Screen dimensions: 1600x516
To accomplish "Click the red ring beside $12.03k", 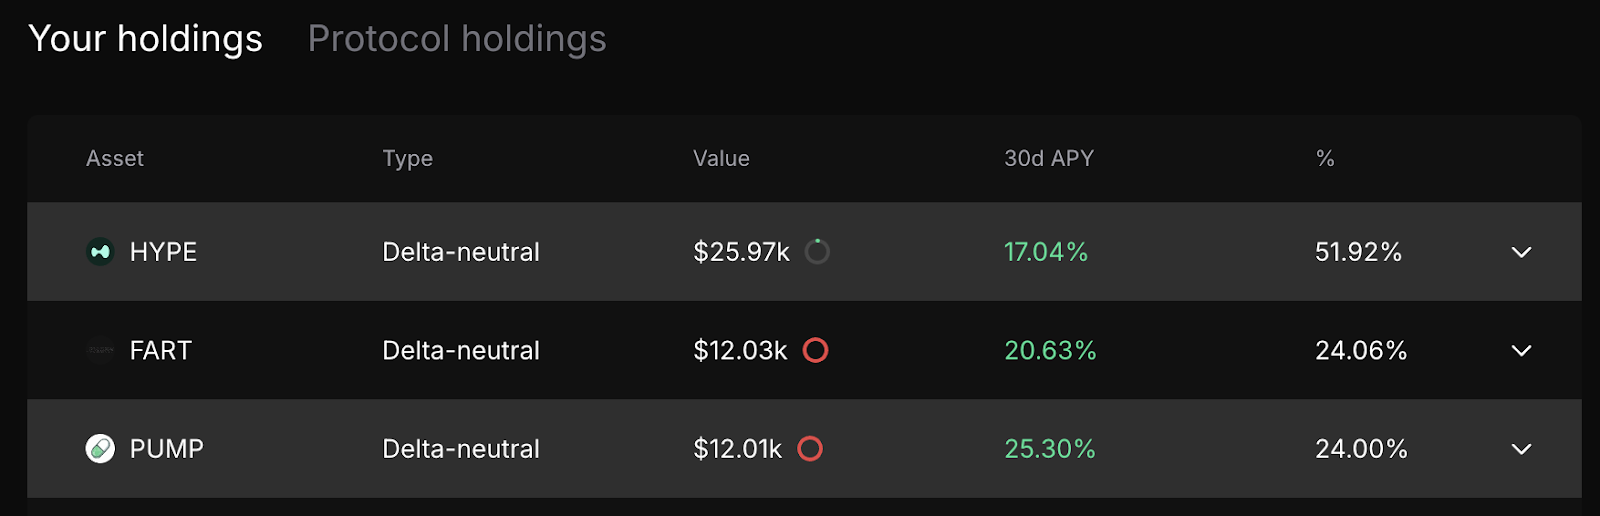I will pyautogui.click(x=816, y=351).
